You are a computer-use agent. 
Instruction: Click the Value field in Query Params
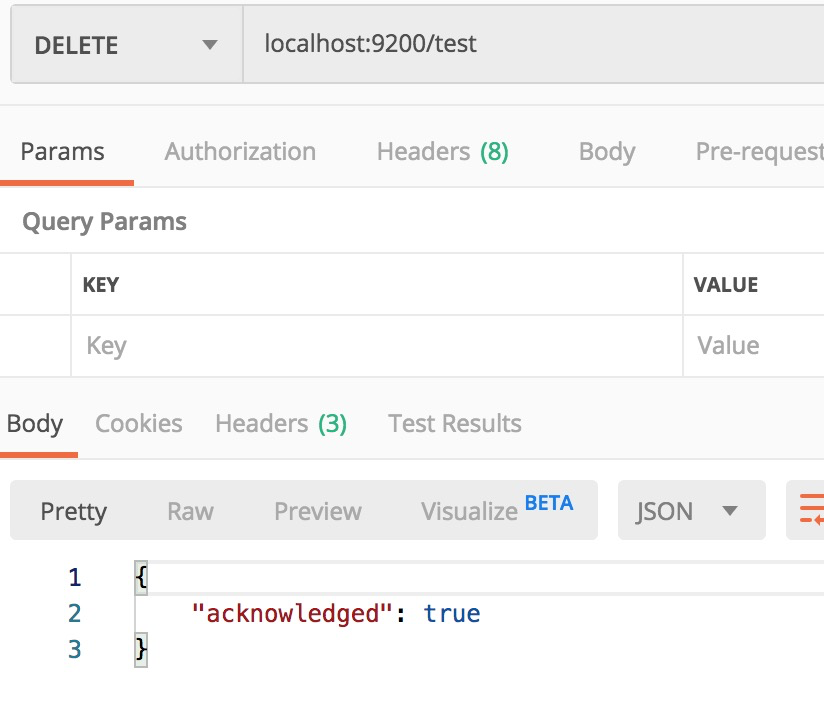tap(754, 346)
